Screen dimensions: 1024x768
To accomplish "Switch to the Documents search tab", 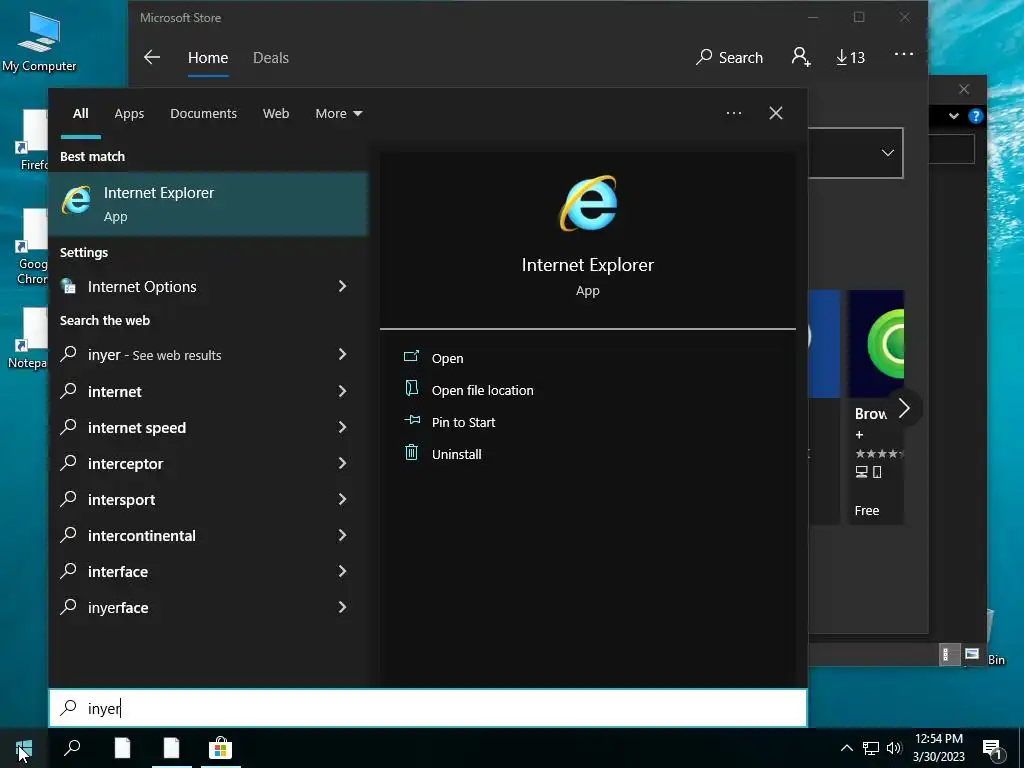I will (203, 114).
